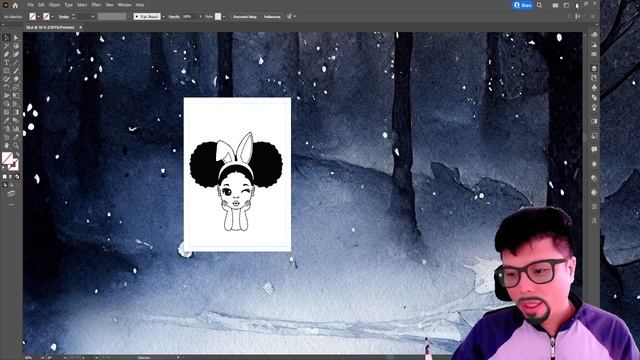Image resolution: width=640 pixels, height=360 pixels.
Task: Open the Layers panel icon
Action: (594, 68)
